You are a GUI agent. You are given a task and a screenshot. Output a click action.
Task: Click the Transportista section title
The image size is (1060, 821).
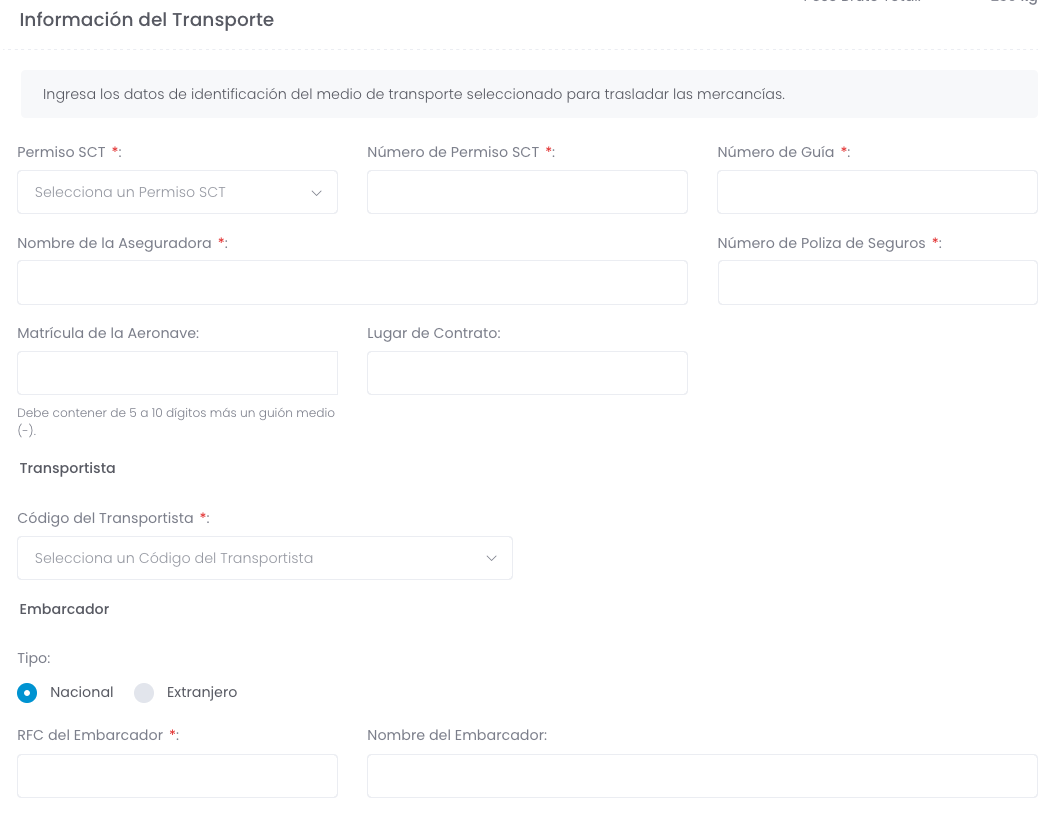pos(68,468)
